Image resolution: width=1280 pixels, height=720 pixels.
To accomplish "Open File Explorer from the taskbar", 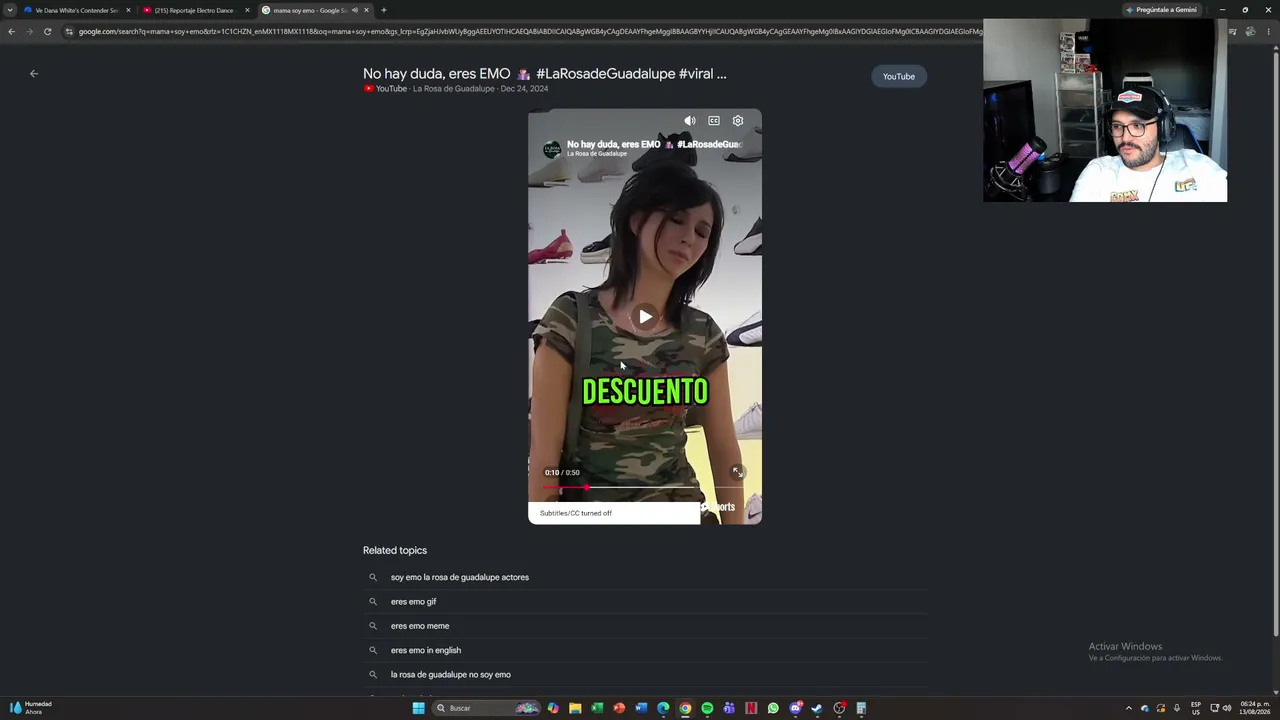I will click(x=575, y=708).
